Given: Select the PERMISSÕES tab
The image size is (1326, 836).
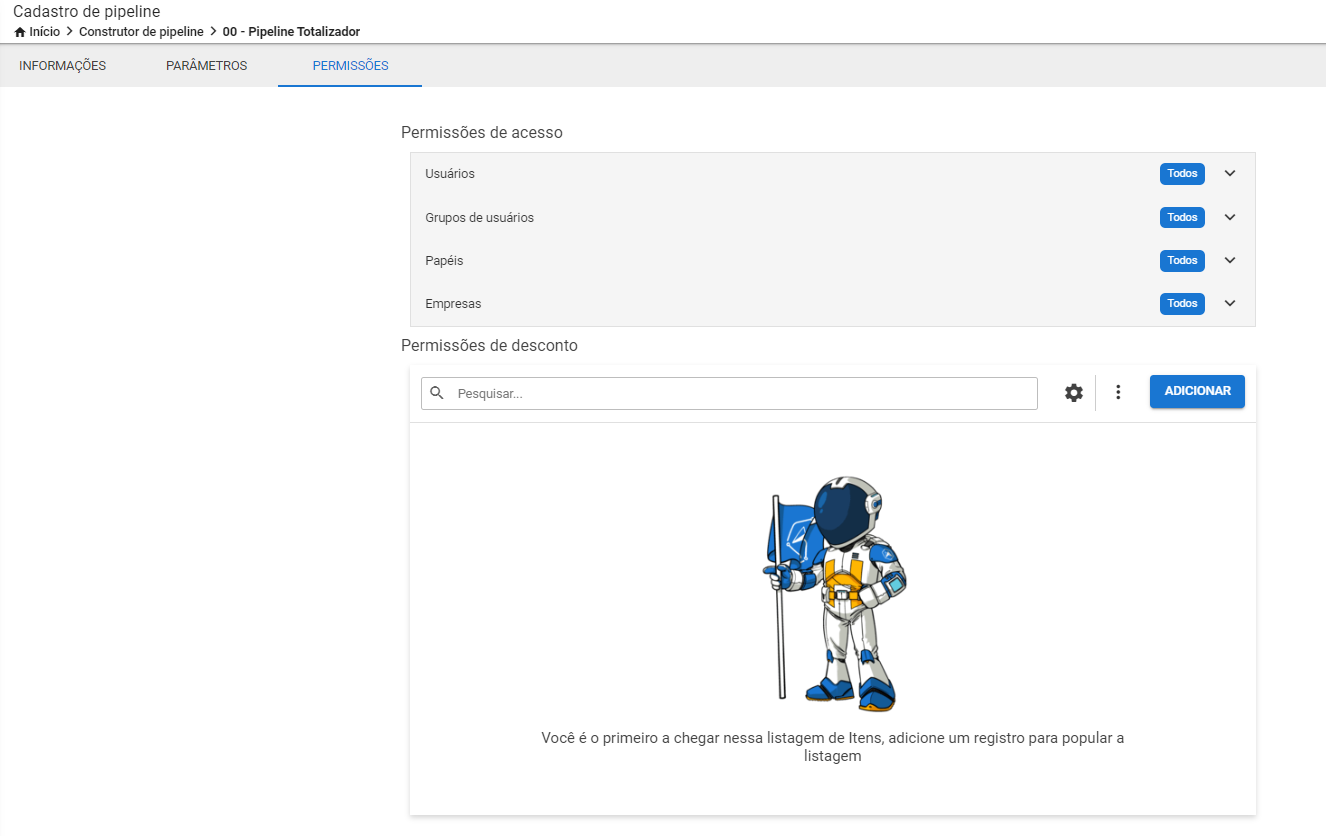Looking at the screenshot, I should (x=350, y=66).
